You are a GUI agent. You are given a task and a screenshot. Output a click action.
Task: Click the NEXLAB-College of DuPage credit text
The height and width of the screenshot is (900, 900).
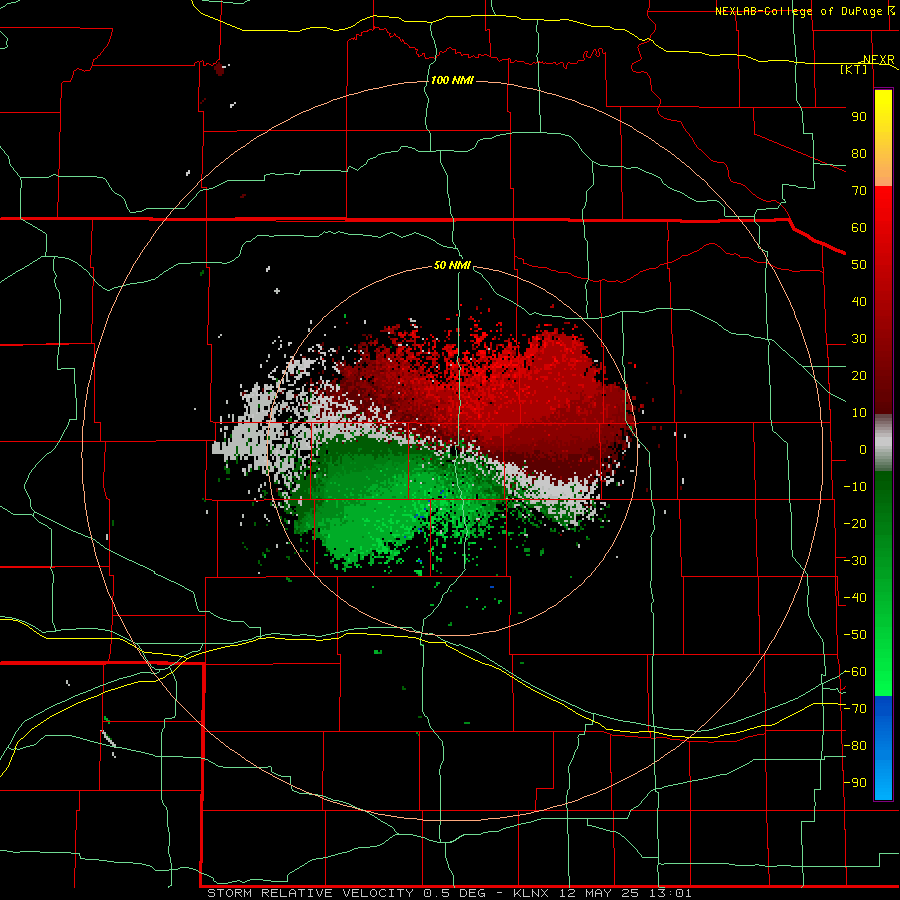tap(801, 11)
